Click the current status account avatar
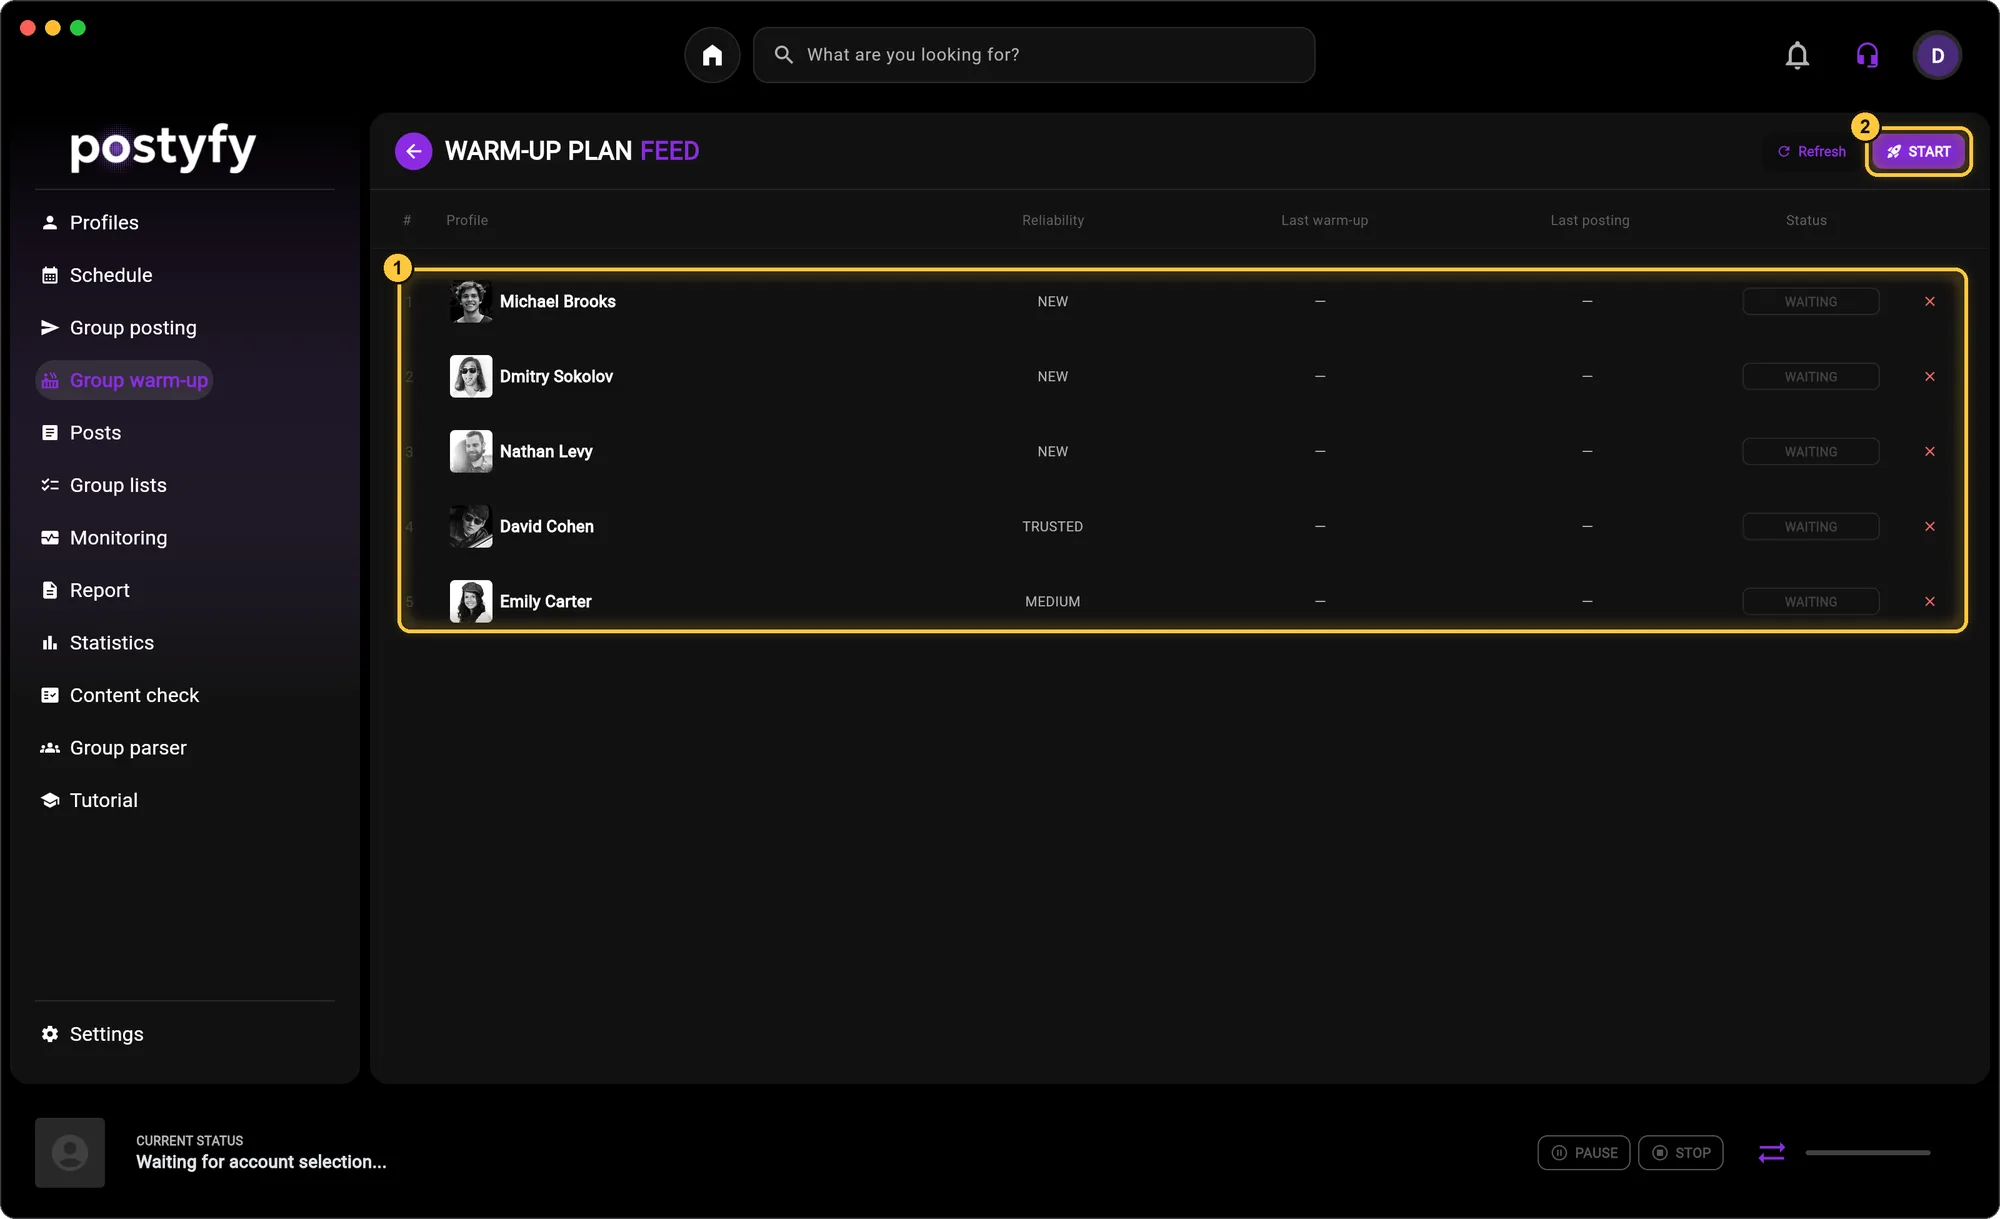Image resolution: width=2000 pixels, height=1219 pixels. [70, 1153]
